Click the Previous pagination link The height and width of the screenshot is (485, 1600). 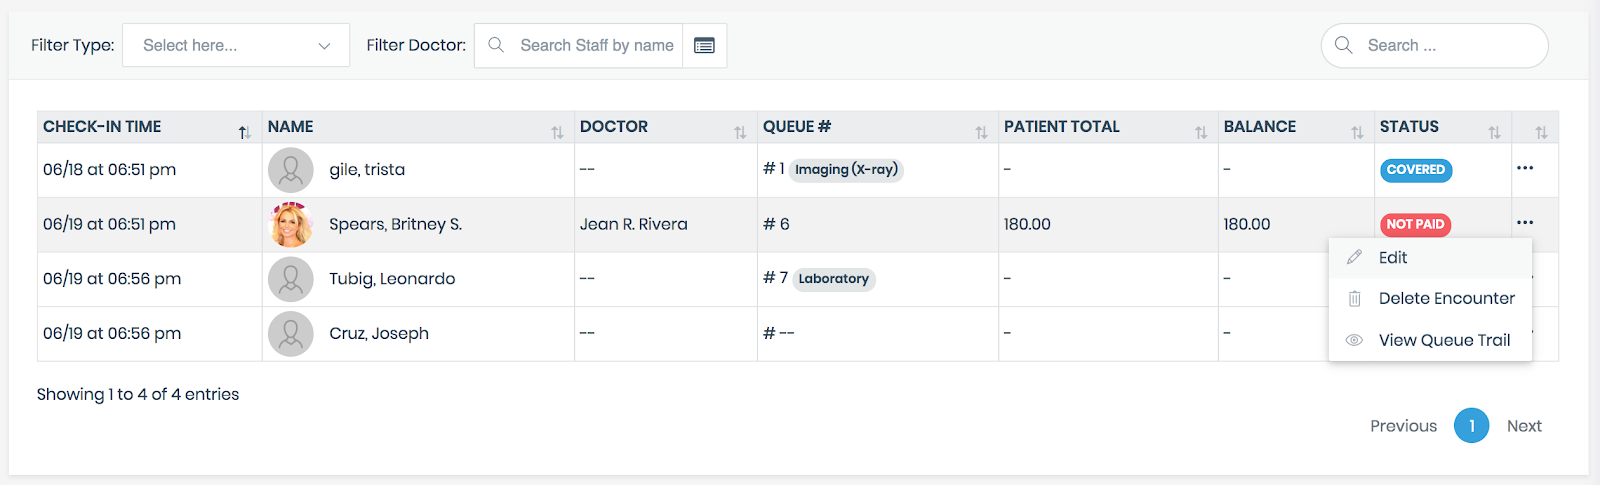click(1403, 426)
